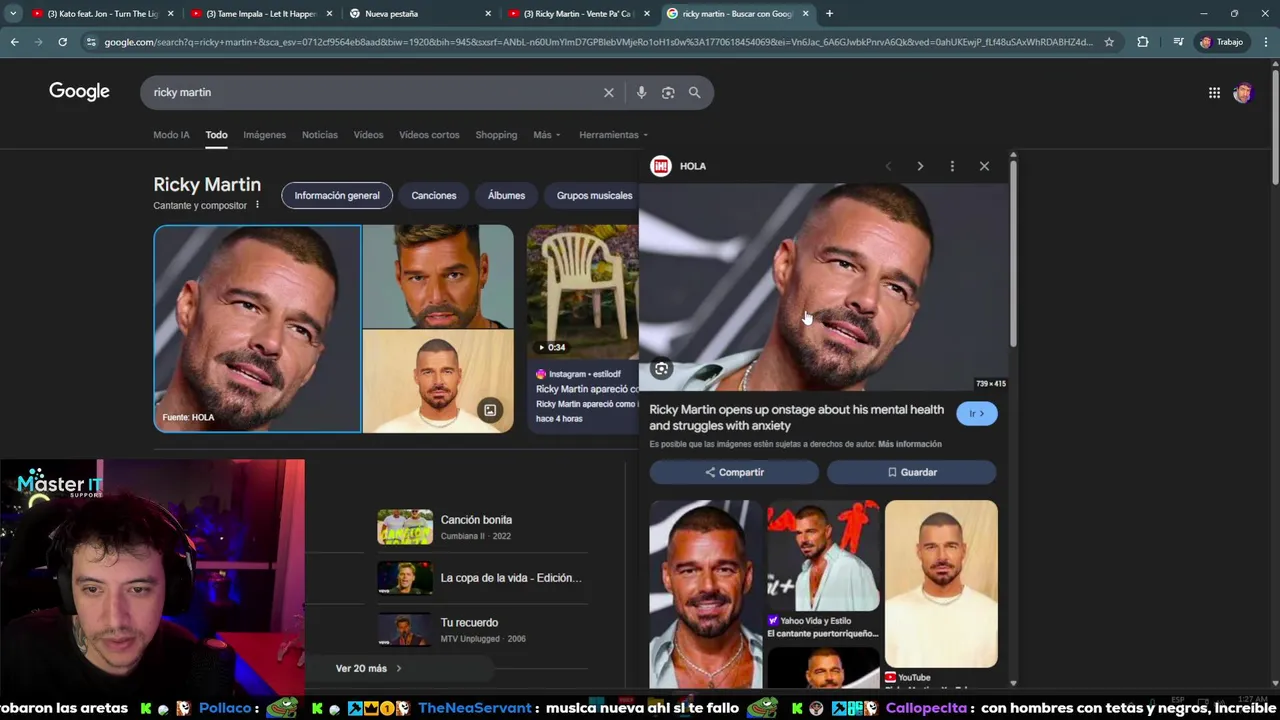Open the Chrome extensions puzzle icon
The width and height of the screenshot is (1280, 720).
[1143, 42]
